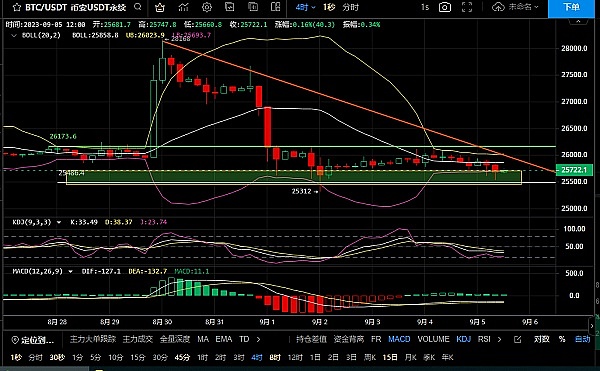This screenshot has width=600, height=371.
Task: Toggle the MACD indicator
Action: pos(399,339)
